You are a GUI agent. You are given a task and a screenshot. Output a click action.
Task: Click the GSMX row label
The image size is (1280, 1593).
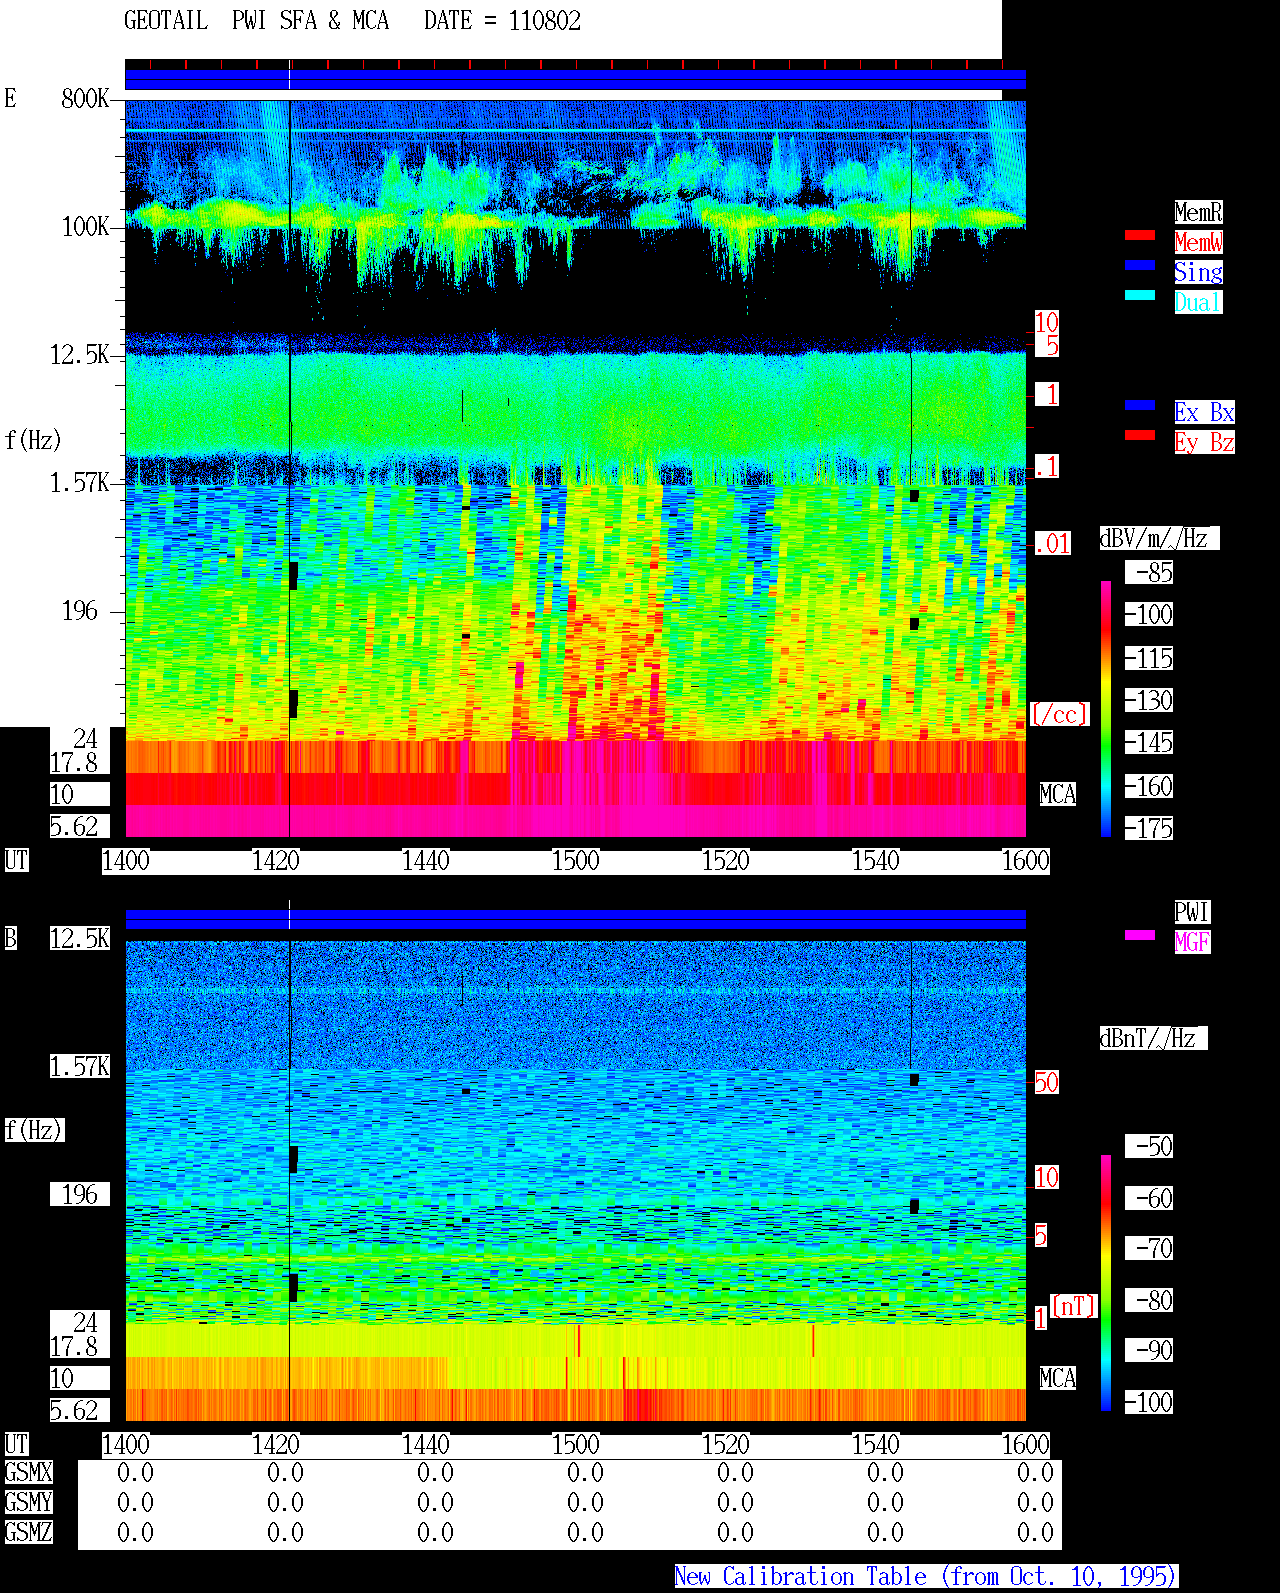click(x=28, y=1472)
